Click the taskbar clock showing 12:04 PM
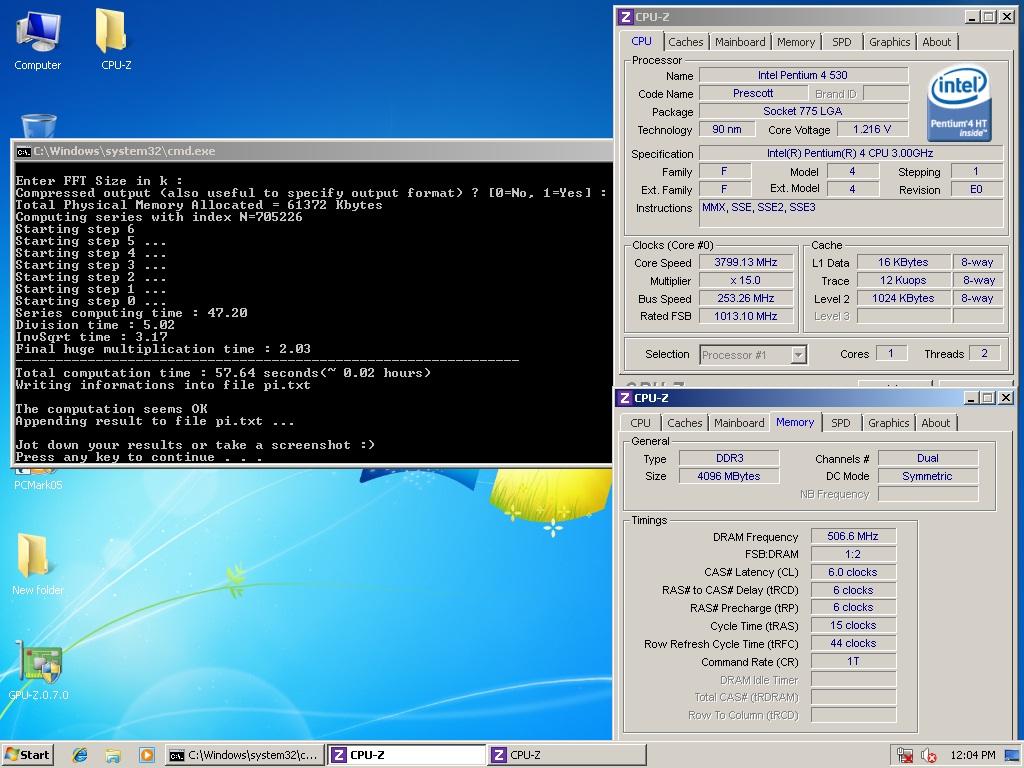Screen dimensions: 1024x768 coord(972,756)
